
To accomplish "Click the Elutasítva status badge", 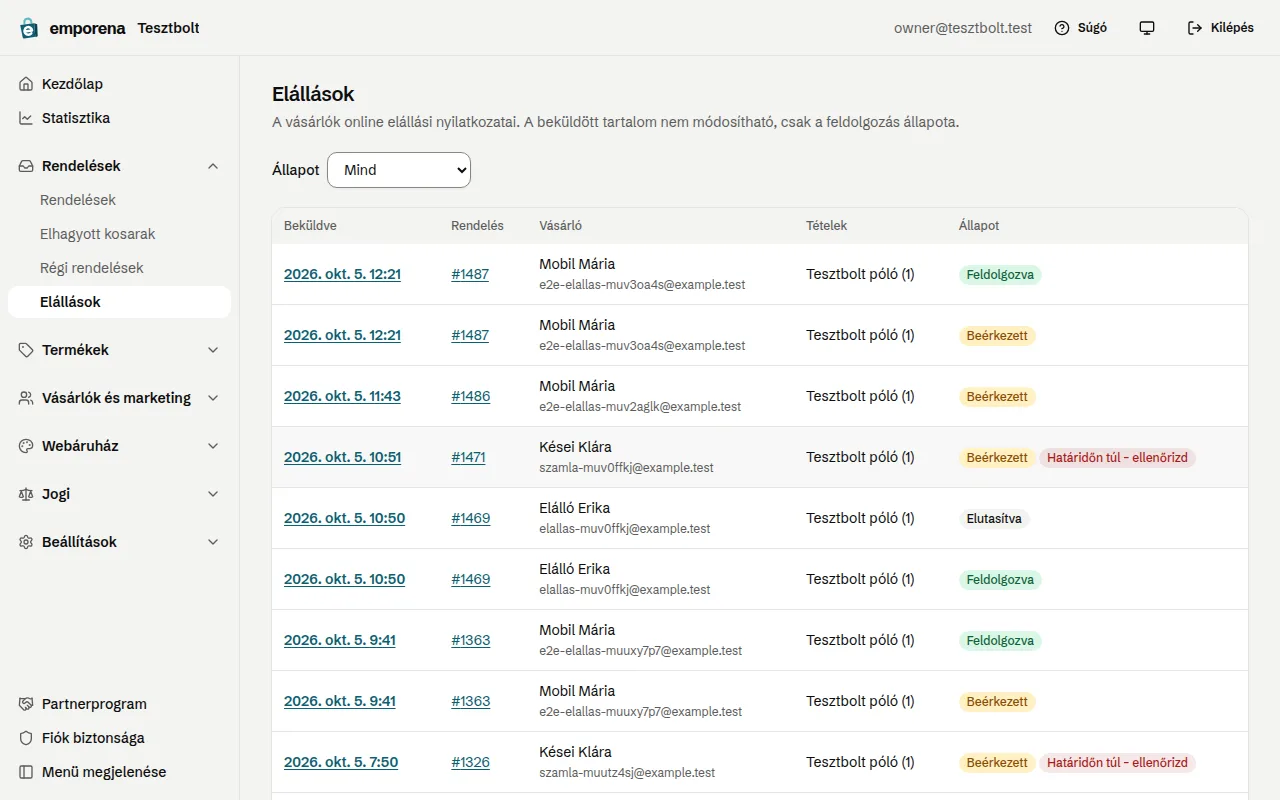I will coord(994,519).
